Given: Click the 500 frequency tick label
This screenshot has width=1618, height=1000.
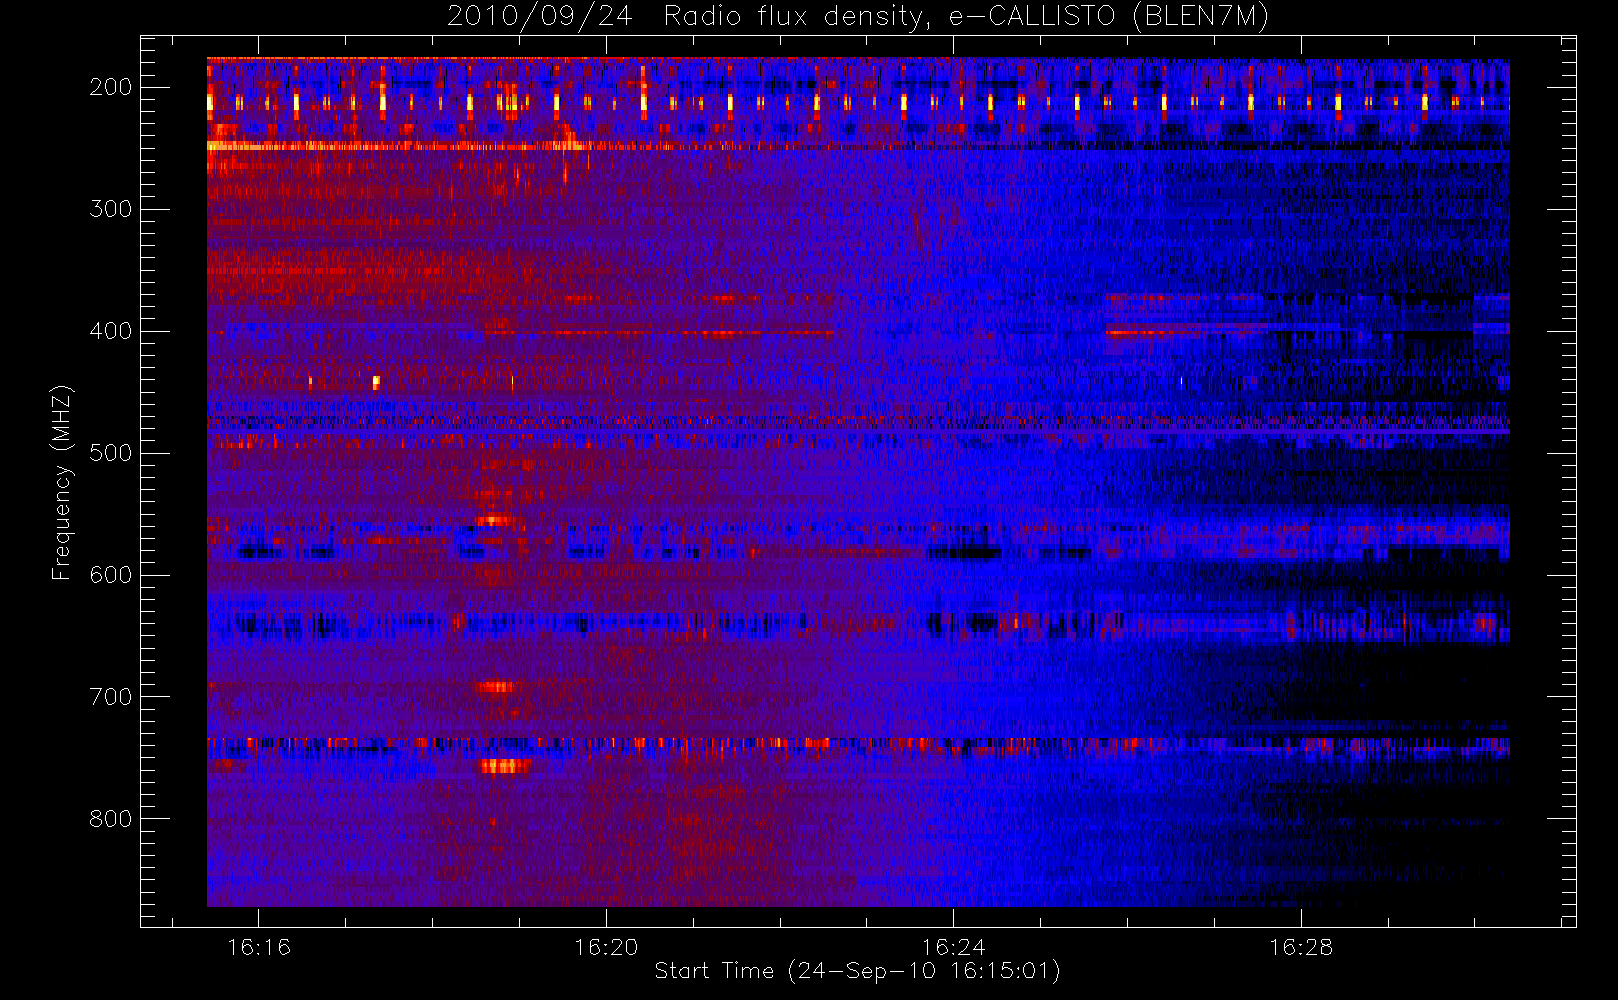Looking at the screenshot, I should [111, 453].
